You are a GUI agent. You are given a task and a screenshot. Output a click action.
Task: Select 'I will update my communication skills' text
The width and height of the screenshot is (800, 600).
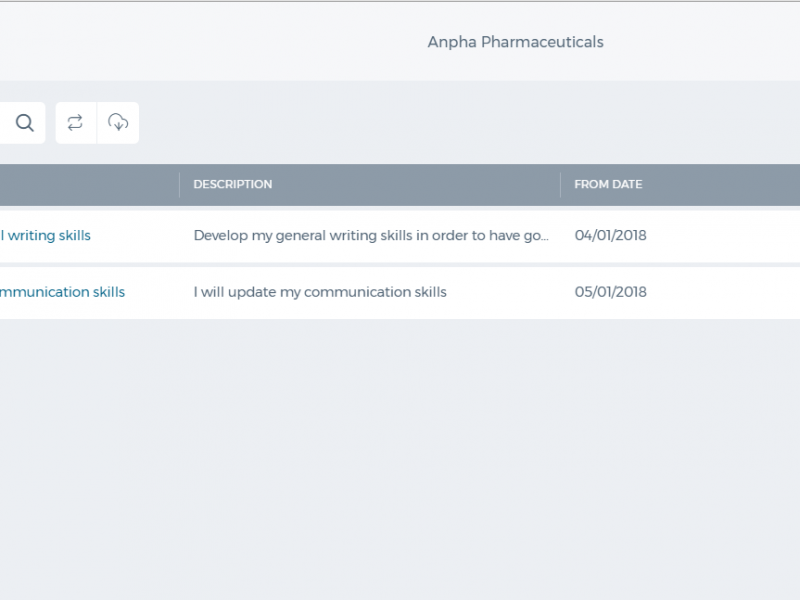click(x=320, y=292)
